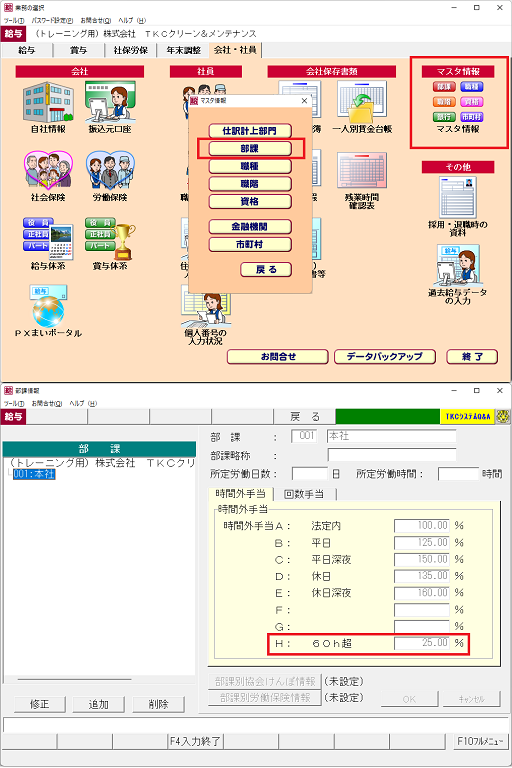
Task: Click the 部課別協会けんぽ情報 button
Action: (265, 681)
